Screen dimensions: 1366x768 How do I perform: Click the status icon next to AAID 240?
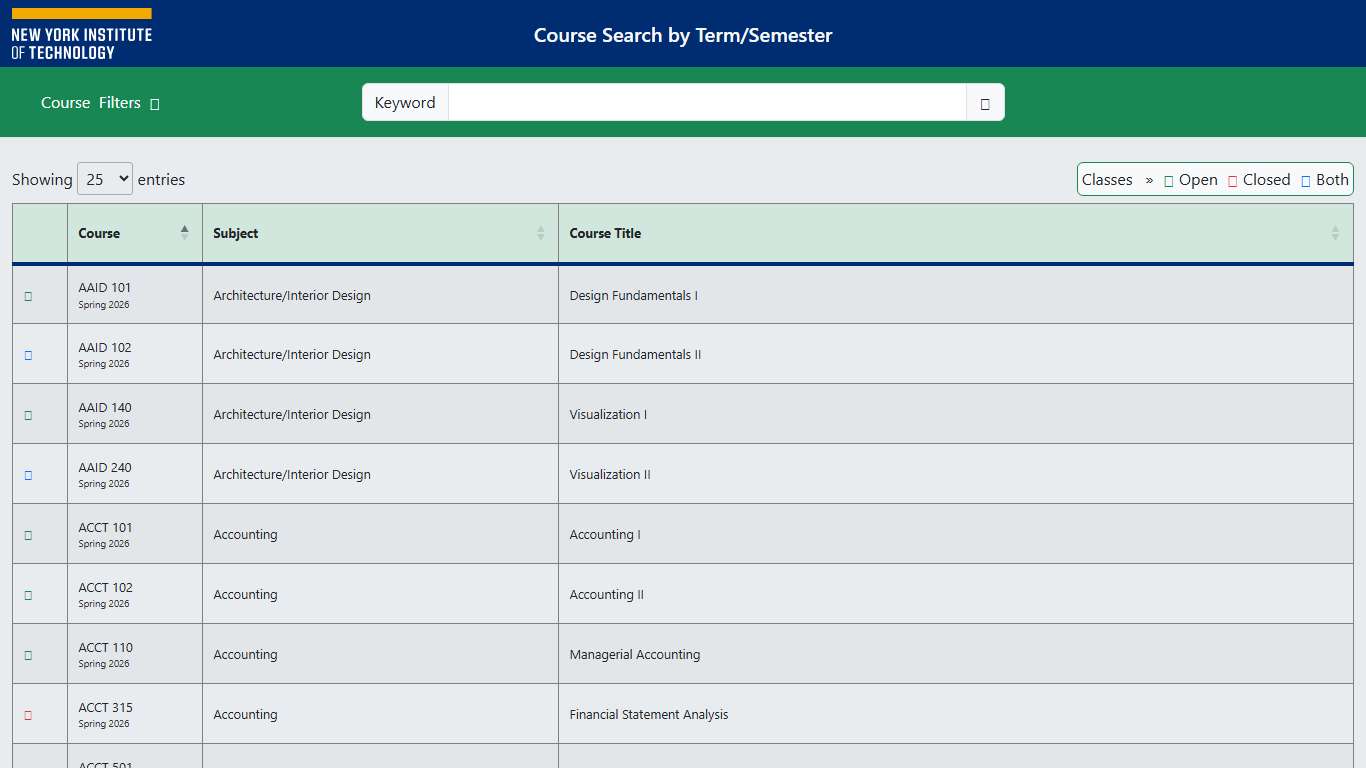click(x=26, y=474)
